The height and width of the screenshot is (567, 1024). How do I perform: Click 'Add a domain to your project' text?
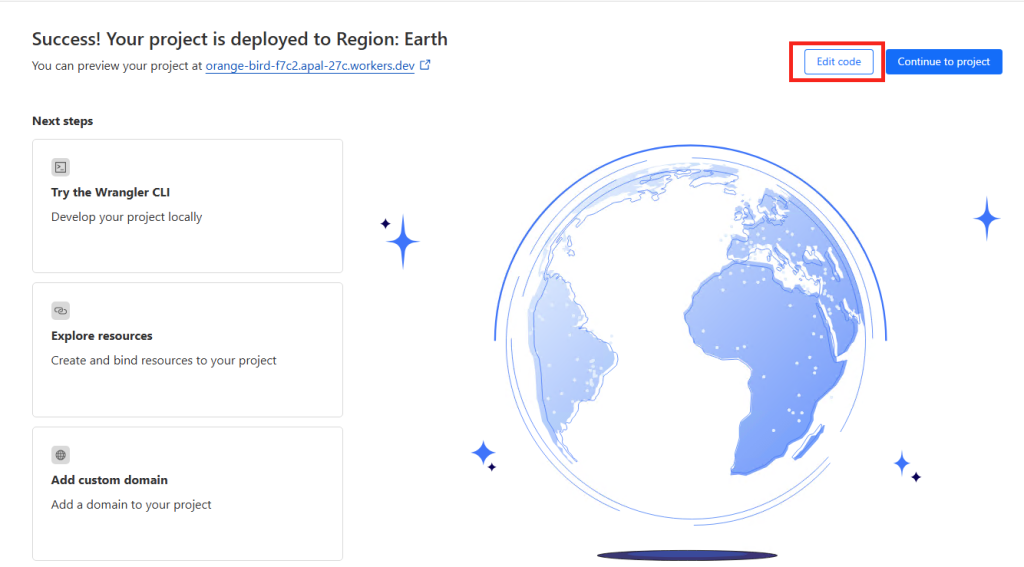pos(131,505)
